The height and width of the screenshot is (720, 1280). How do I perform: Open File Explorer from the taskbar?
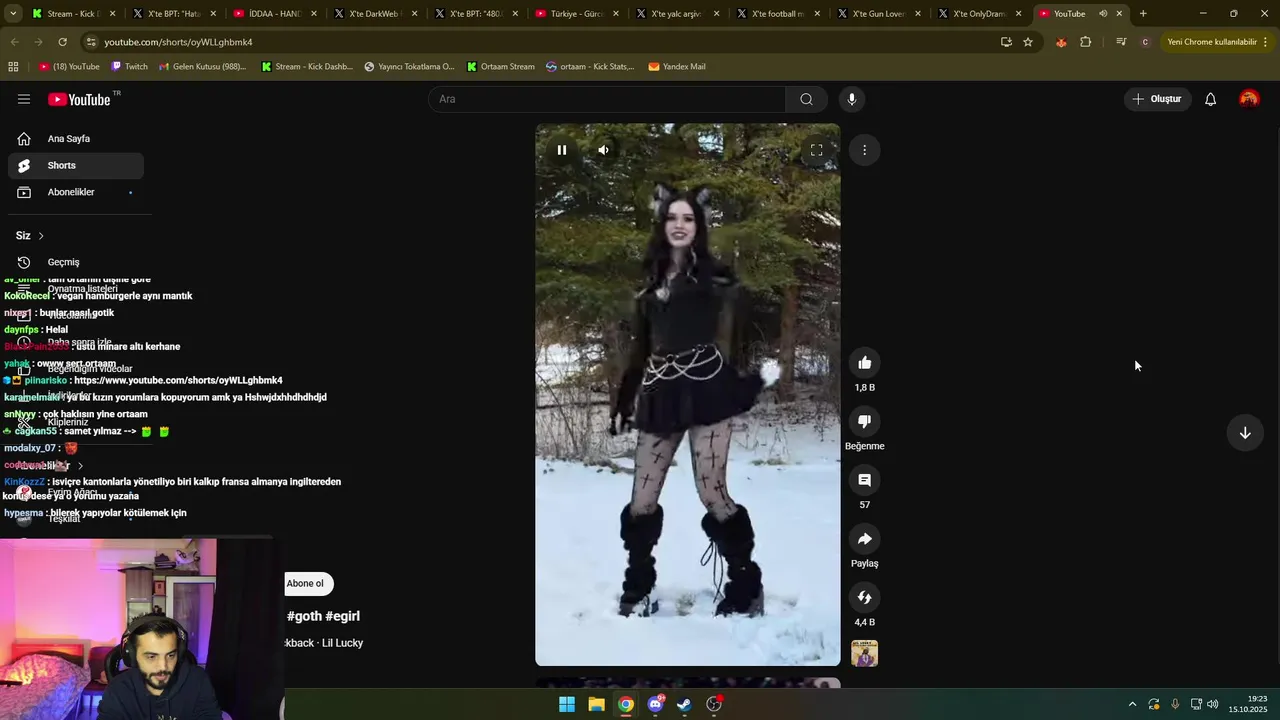(x=596, y=704)
